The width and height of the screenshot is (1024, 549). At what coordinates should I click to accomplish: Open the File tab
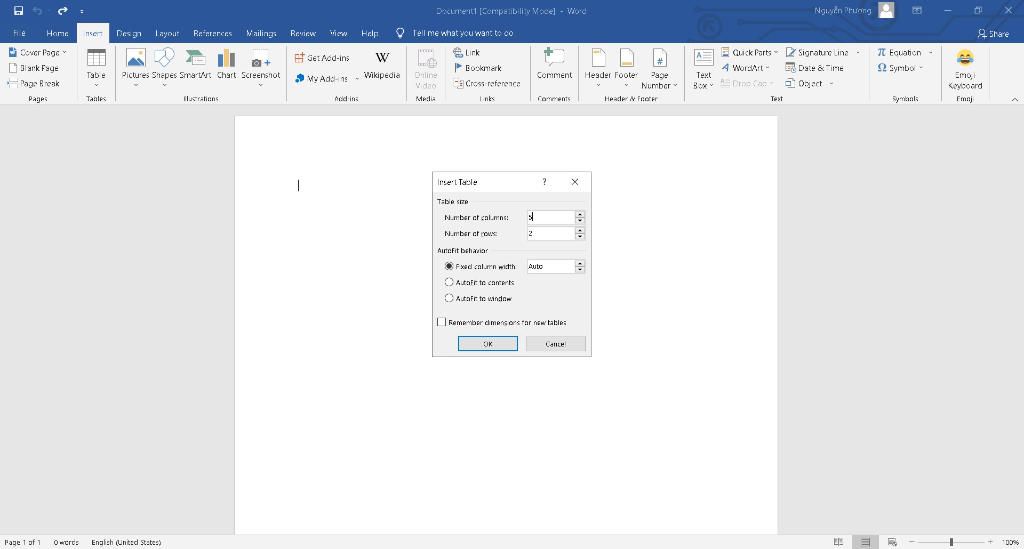(20, 33)
